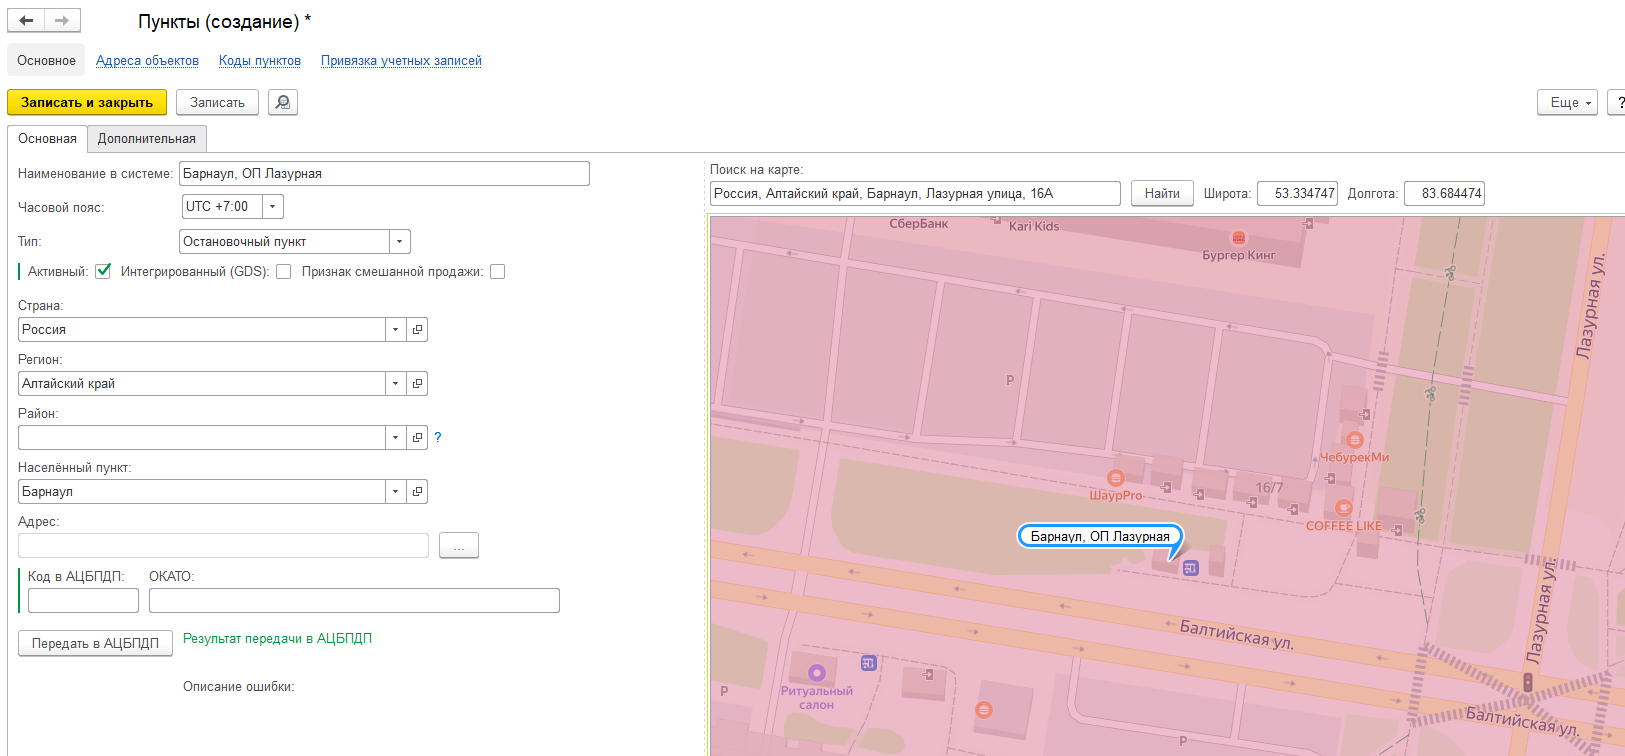Viewport: 1625px width, 756px height.
Task: Click the blue question mark near Район
Action: click(x=437, y=437)
